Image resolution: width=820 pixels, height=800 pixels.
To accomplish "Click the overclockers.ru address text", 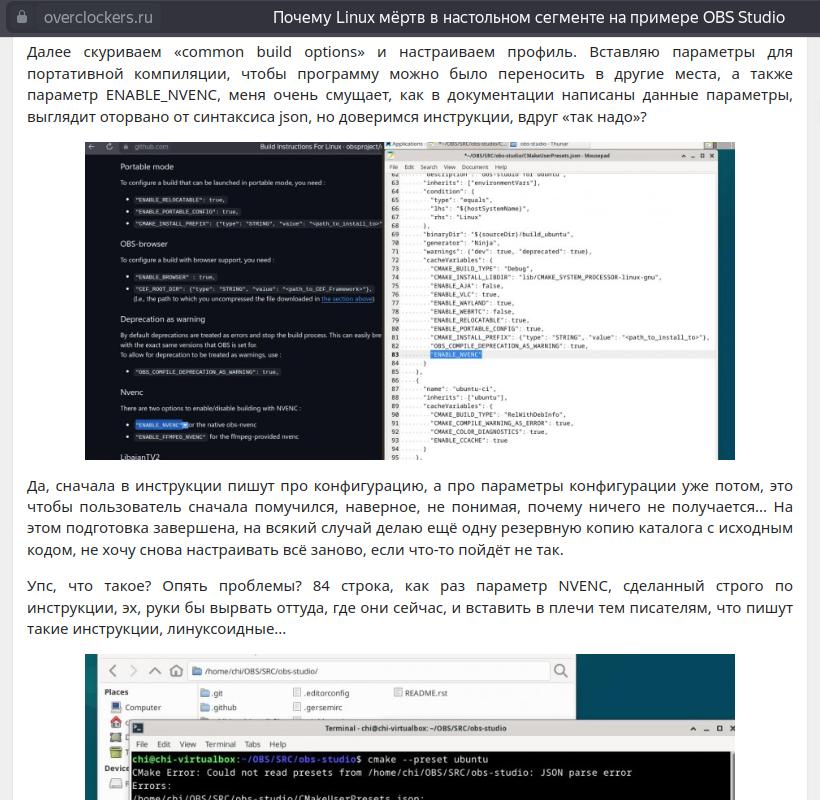I will coord(98,17).
